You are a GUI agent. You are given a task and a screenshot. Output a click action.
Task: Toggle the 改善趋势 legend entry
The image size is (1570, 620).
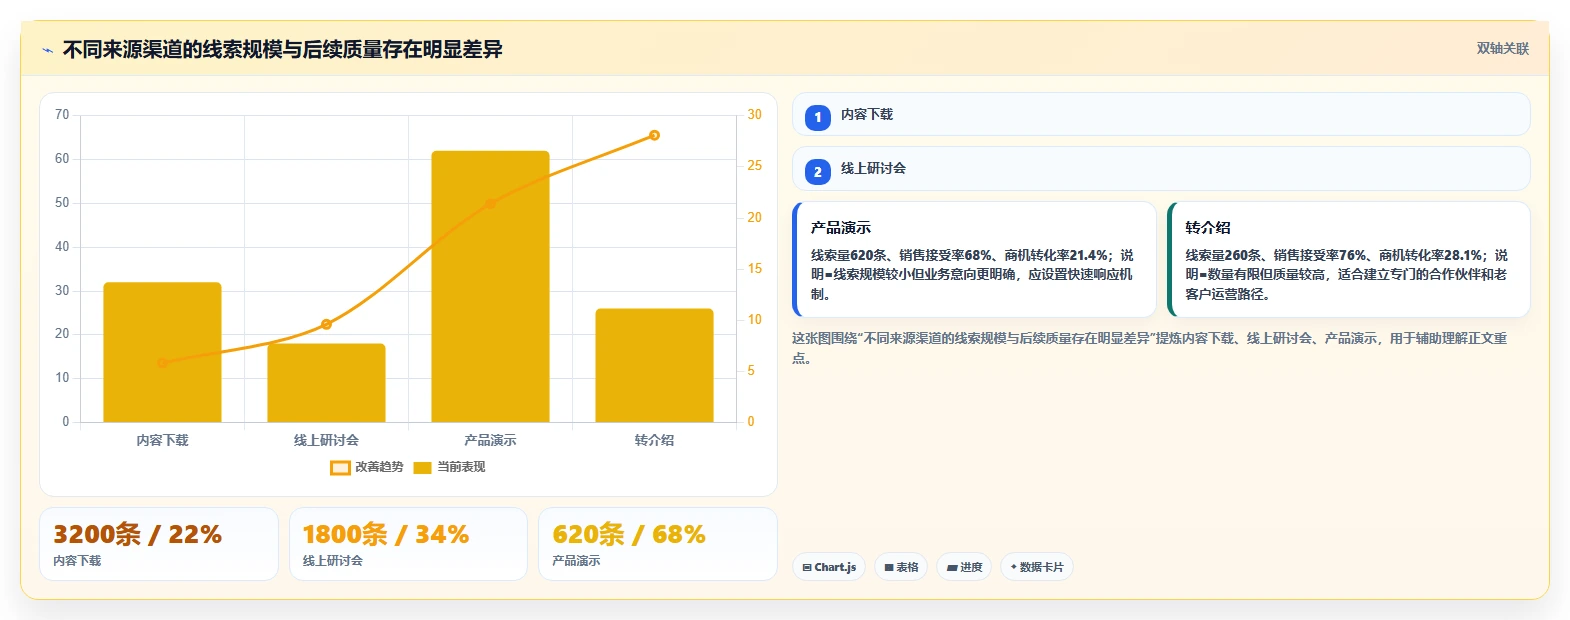pos(367,467)
